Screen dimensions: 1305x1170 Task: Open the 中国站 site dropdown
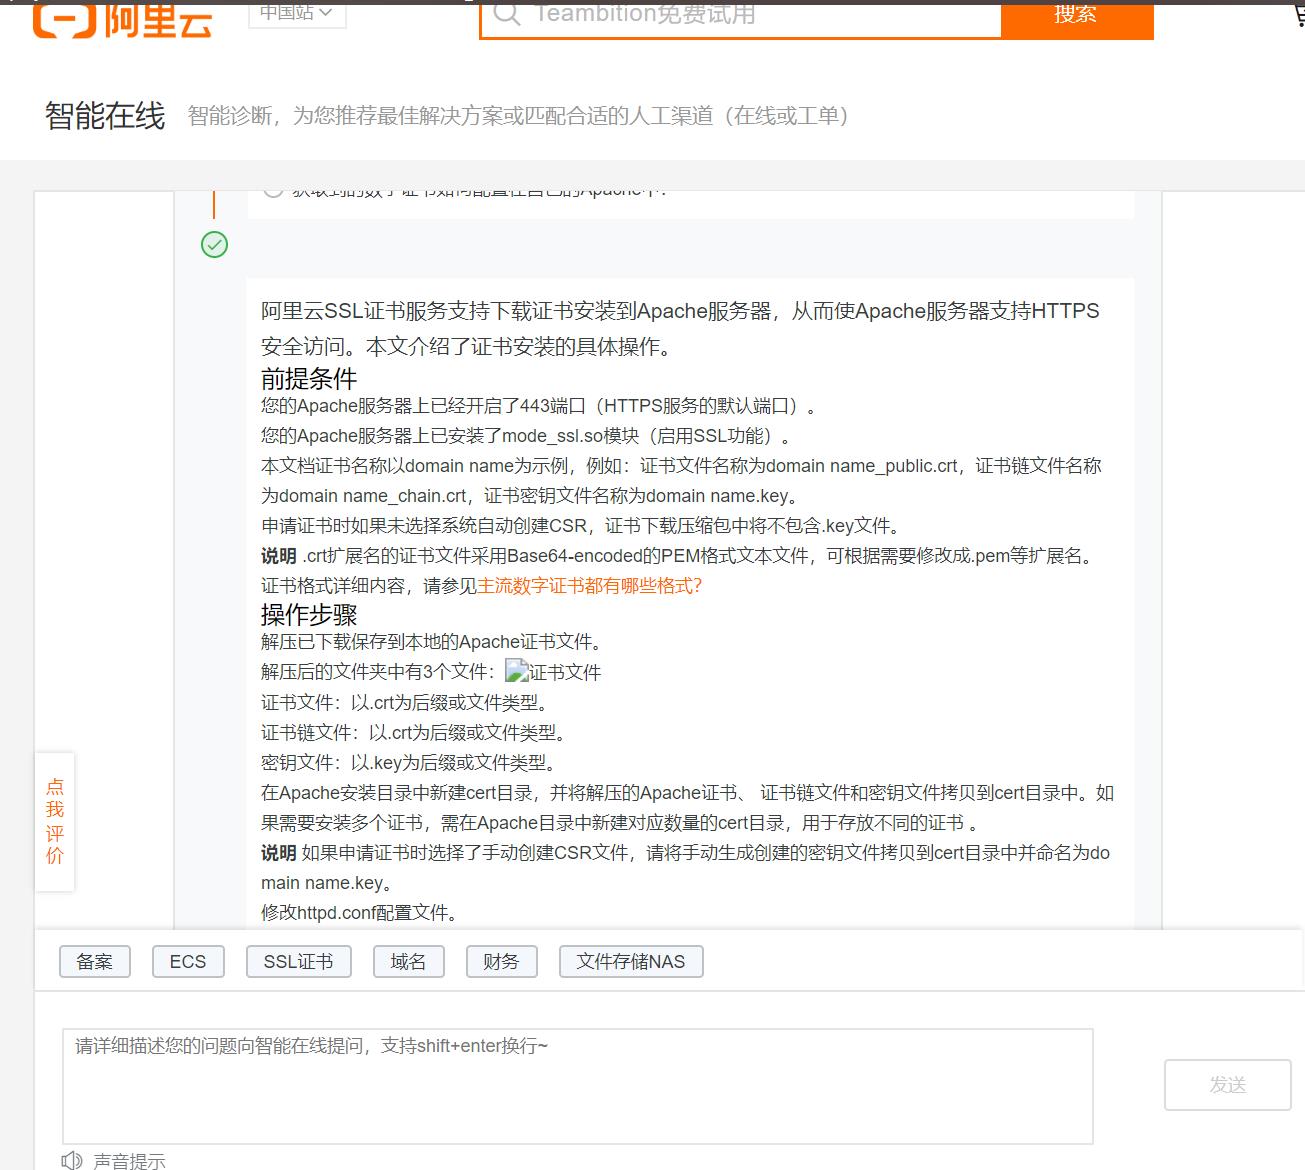pos(297,14)
